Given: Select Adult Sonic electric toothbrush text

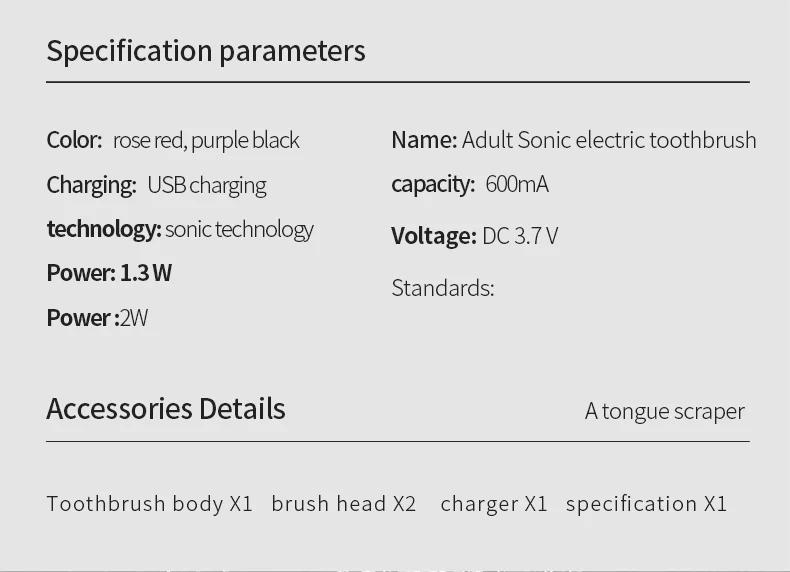Looking at the screenshot, I should tap(609, 140).
